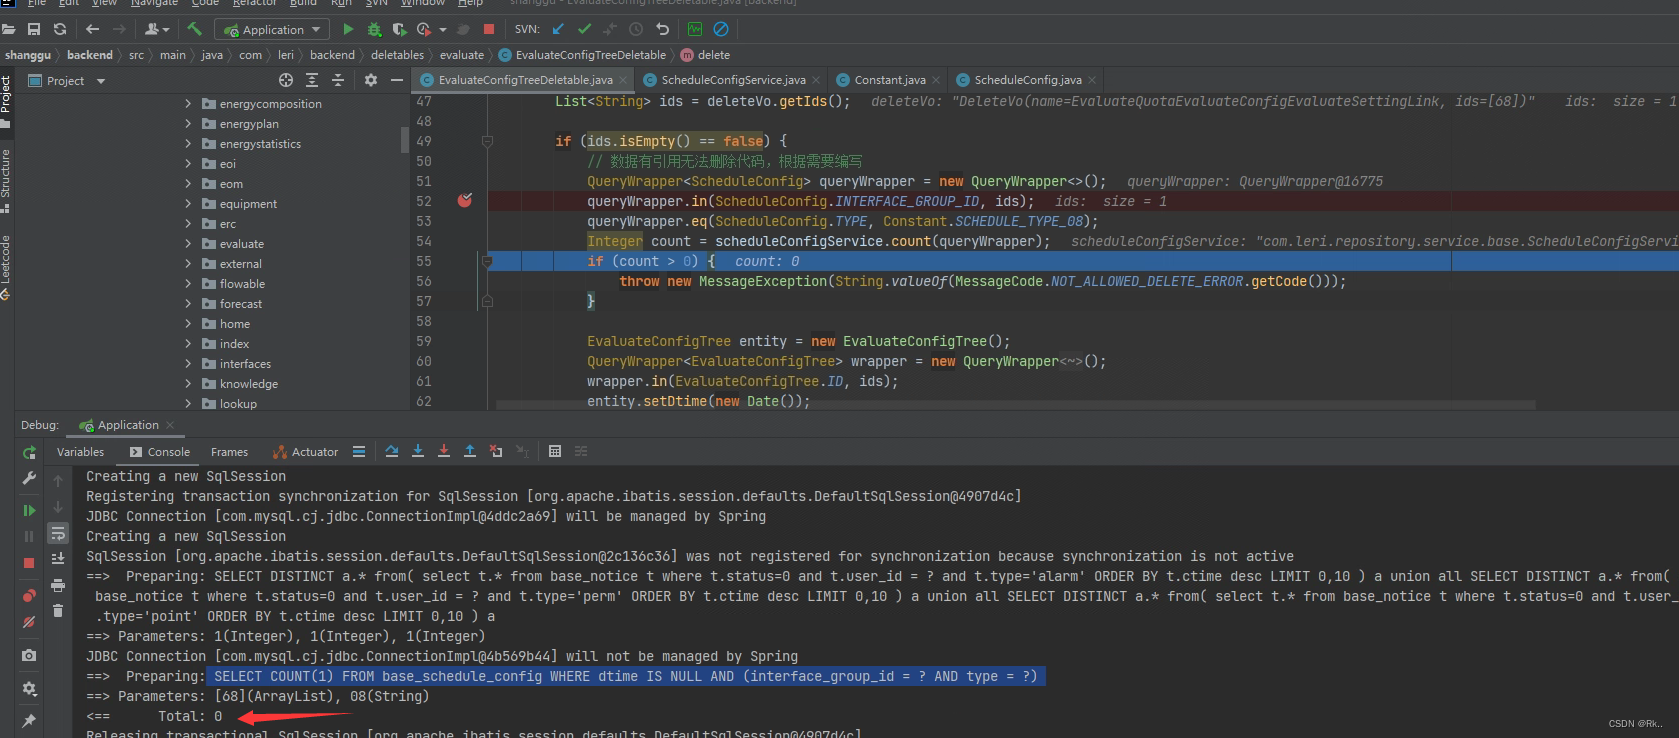Screen dimensions: 1679x738
Task: Click the delete method breadcrumb
Action: [x=705, y=55]
